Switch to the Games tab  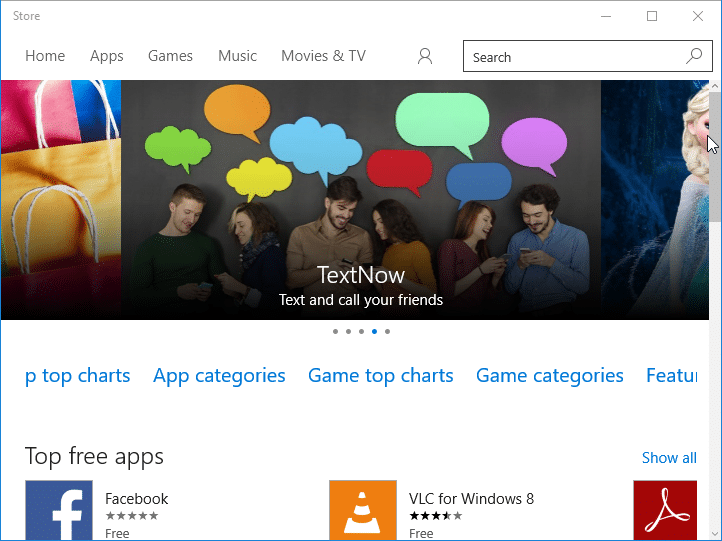pyautogui.click(x=170, y=56)
